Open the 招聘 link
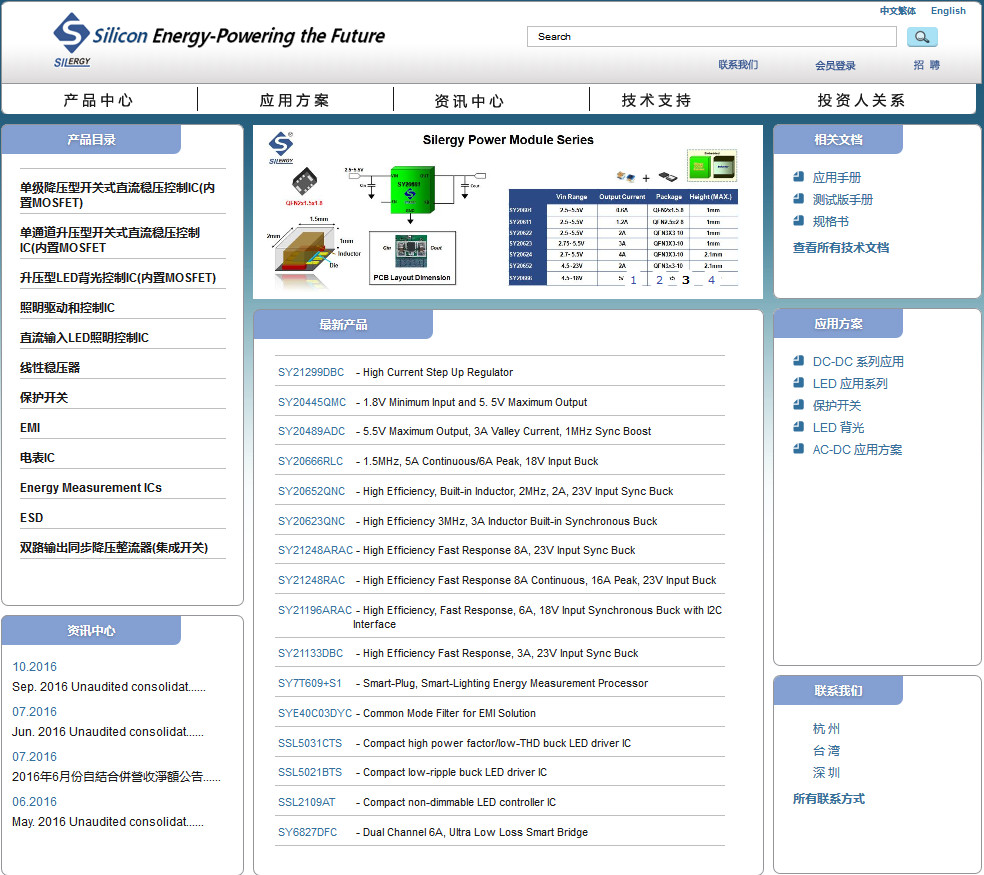984x875 pixels. click(926, 65)
